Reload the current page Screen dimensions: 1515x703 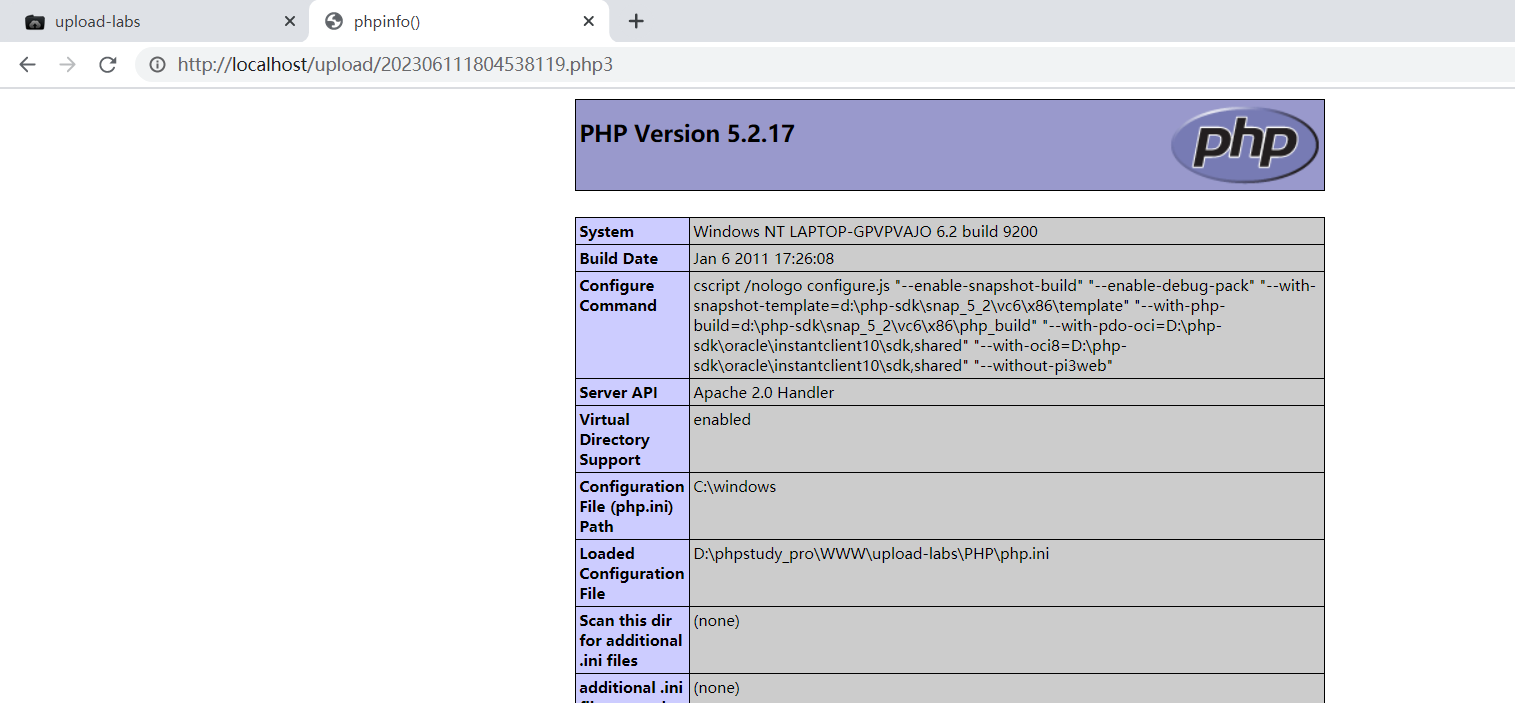coord(107,65)
